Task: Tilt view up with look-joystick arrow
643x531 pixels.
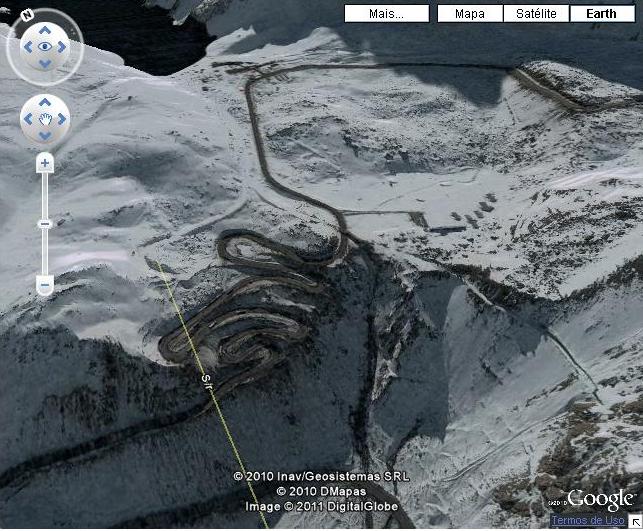Action: click(45, 30)
